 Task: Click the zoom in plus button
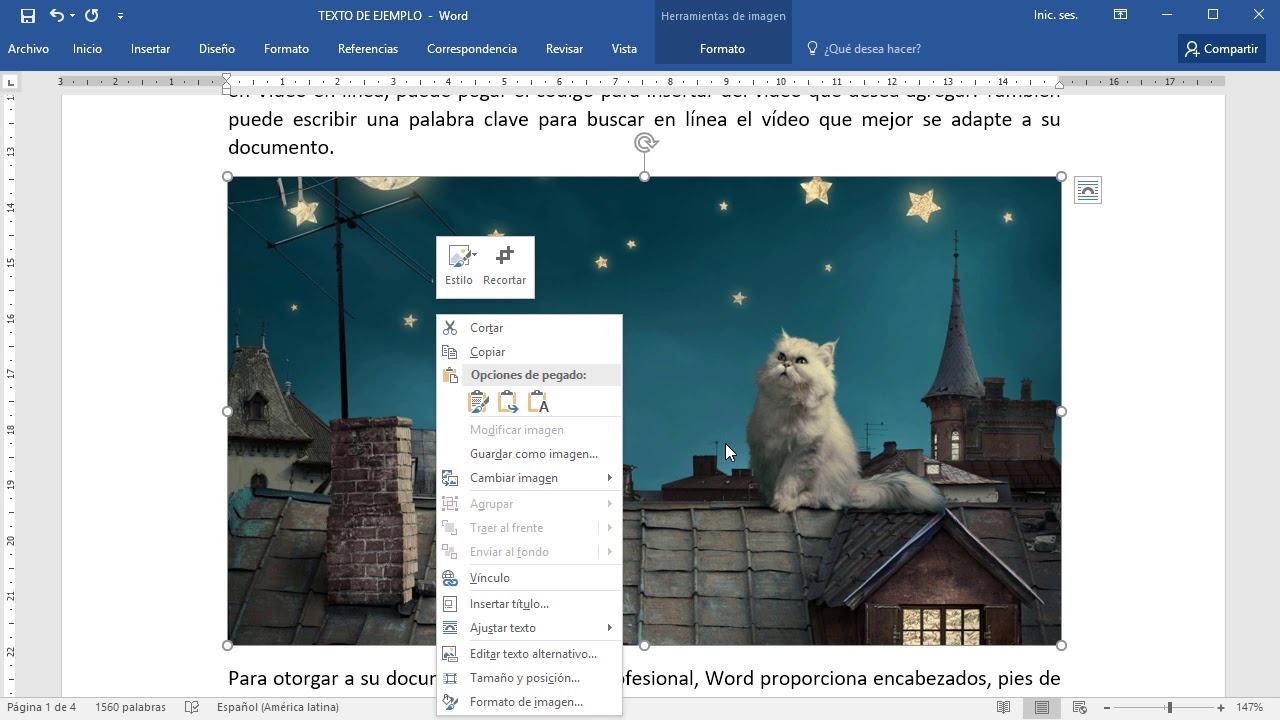[x=1221, y=707]
